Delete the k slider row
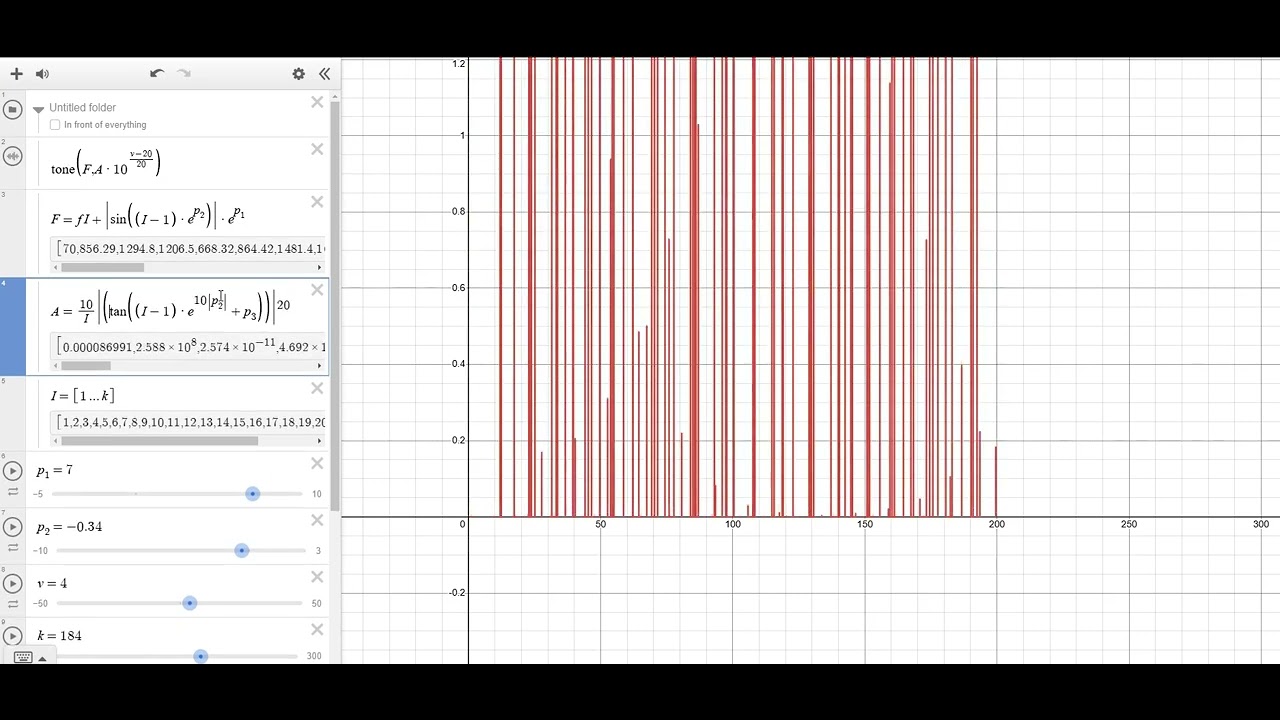The height and width of the screenshot is (720, 1280). 317,629
